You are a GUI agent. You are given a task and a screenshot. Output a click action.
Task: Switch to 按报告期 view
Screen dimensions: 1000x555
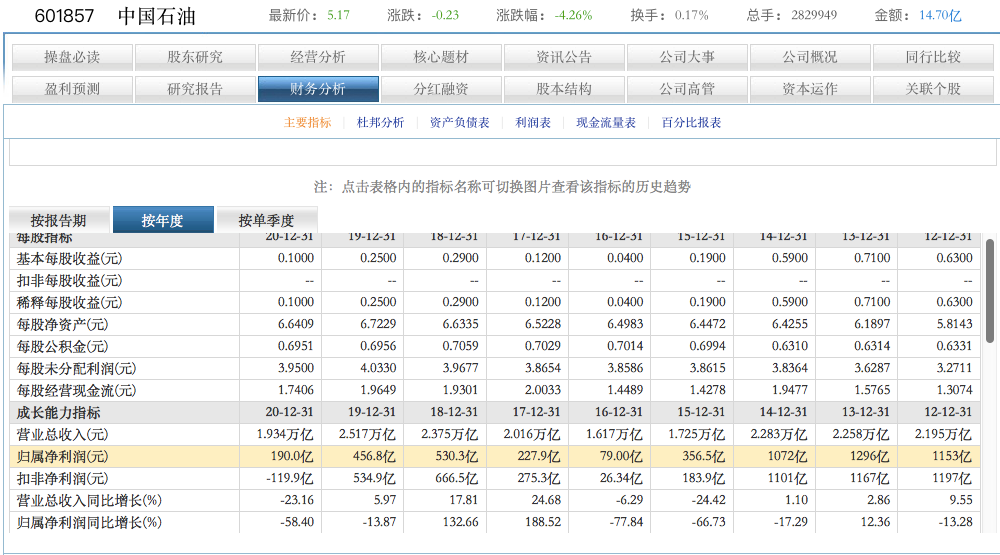click(x=59, y=220)
